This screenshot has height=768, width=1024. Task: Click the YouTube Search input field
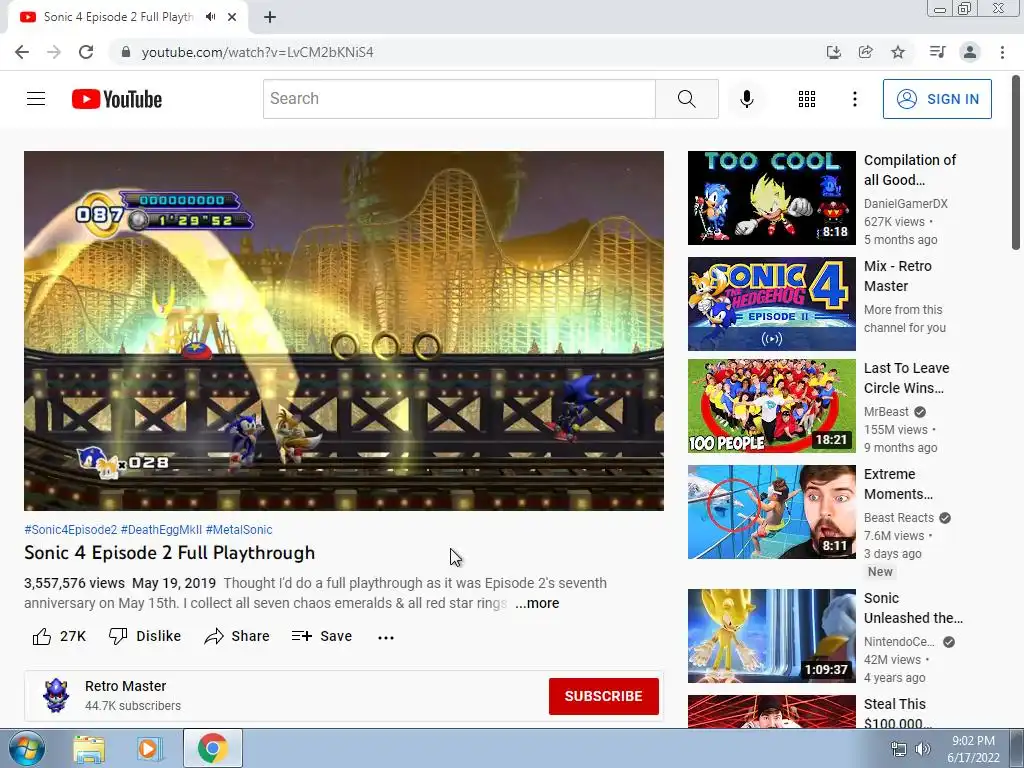pos(459,99)
